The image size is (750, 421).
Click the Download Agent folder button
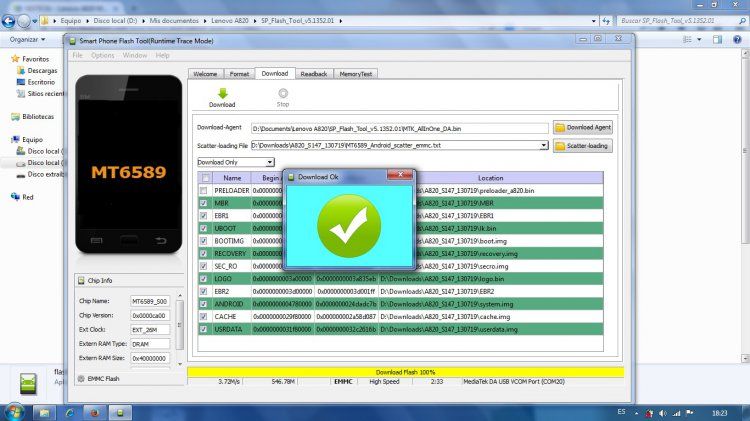[x=583, y=127]
